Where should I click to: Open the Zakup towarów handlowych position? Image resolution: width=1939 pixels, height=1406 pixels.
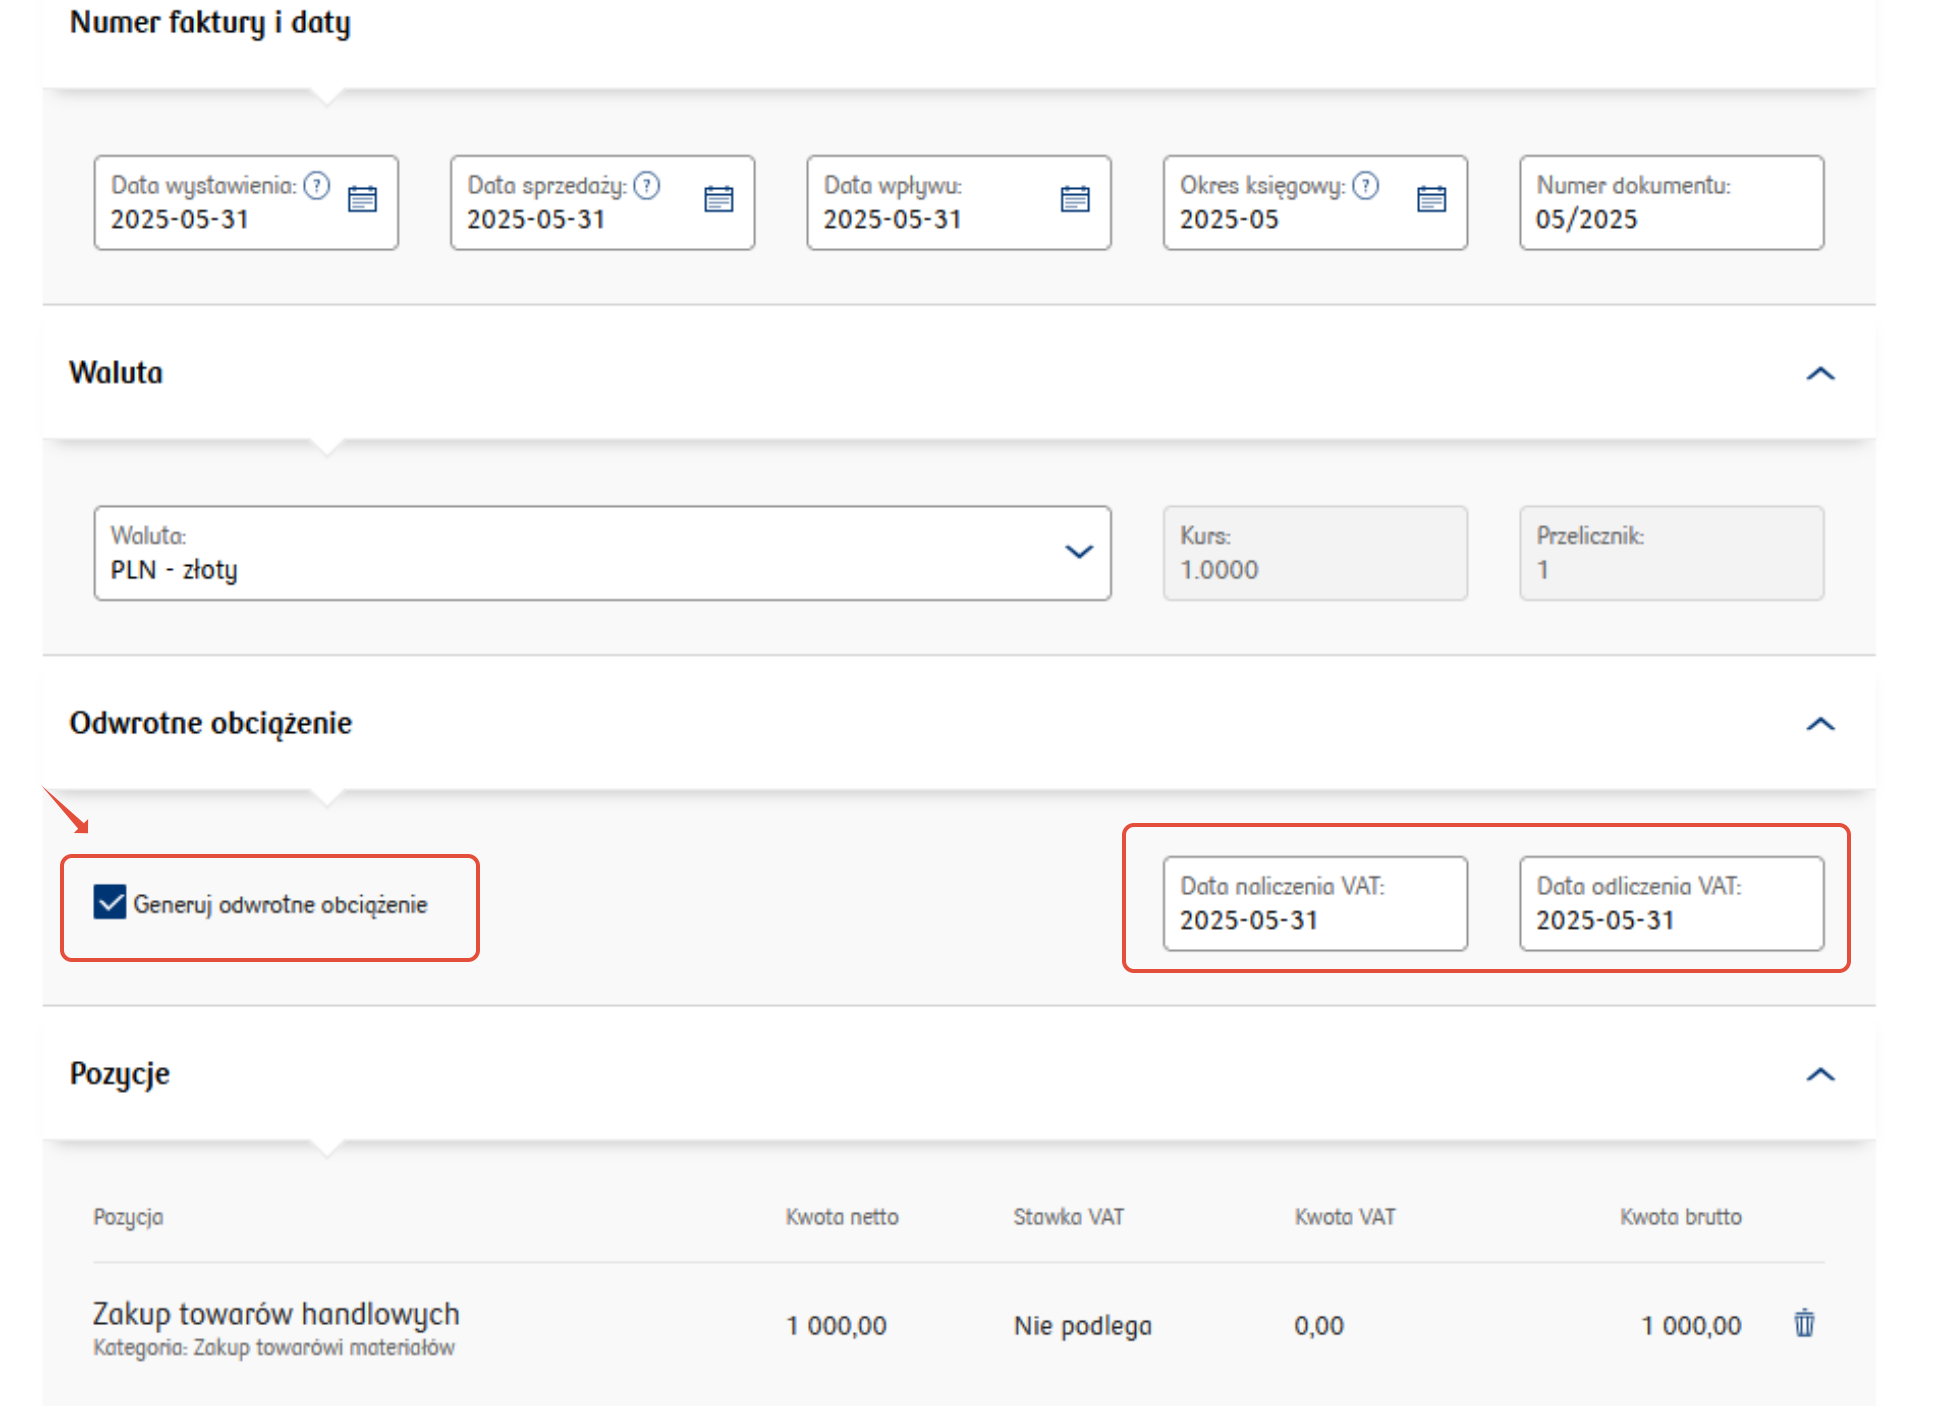tap(276, 1314)
